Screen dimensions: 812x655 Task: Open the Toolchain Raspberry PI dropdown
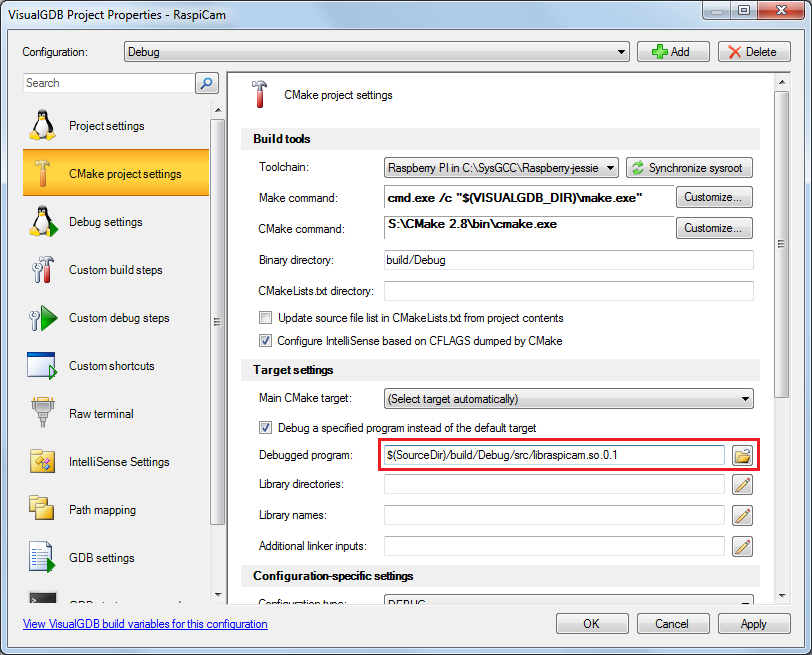coord(501,168)
